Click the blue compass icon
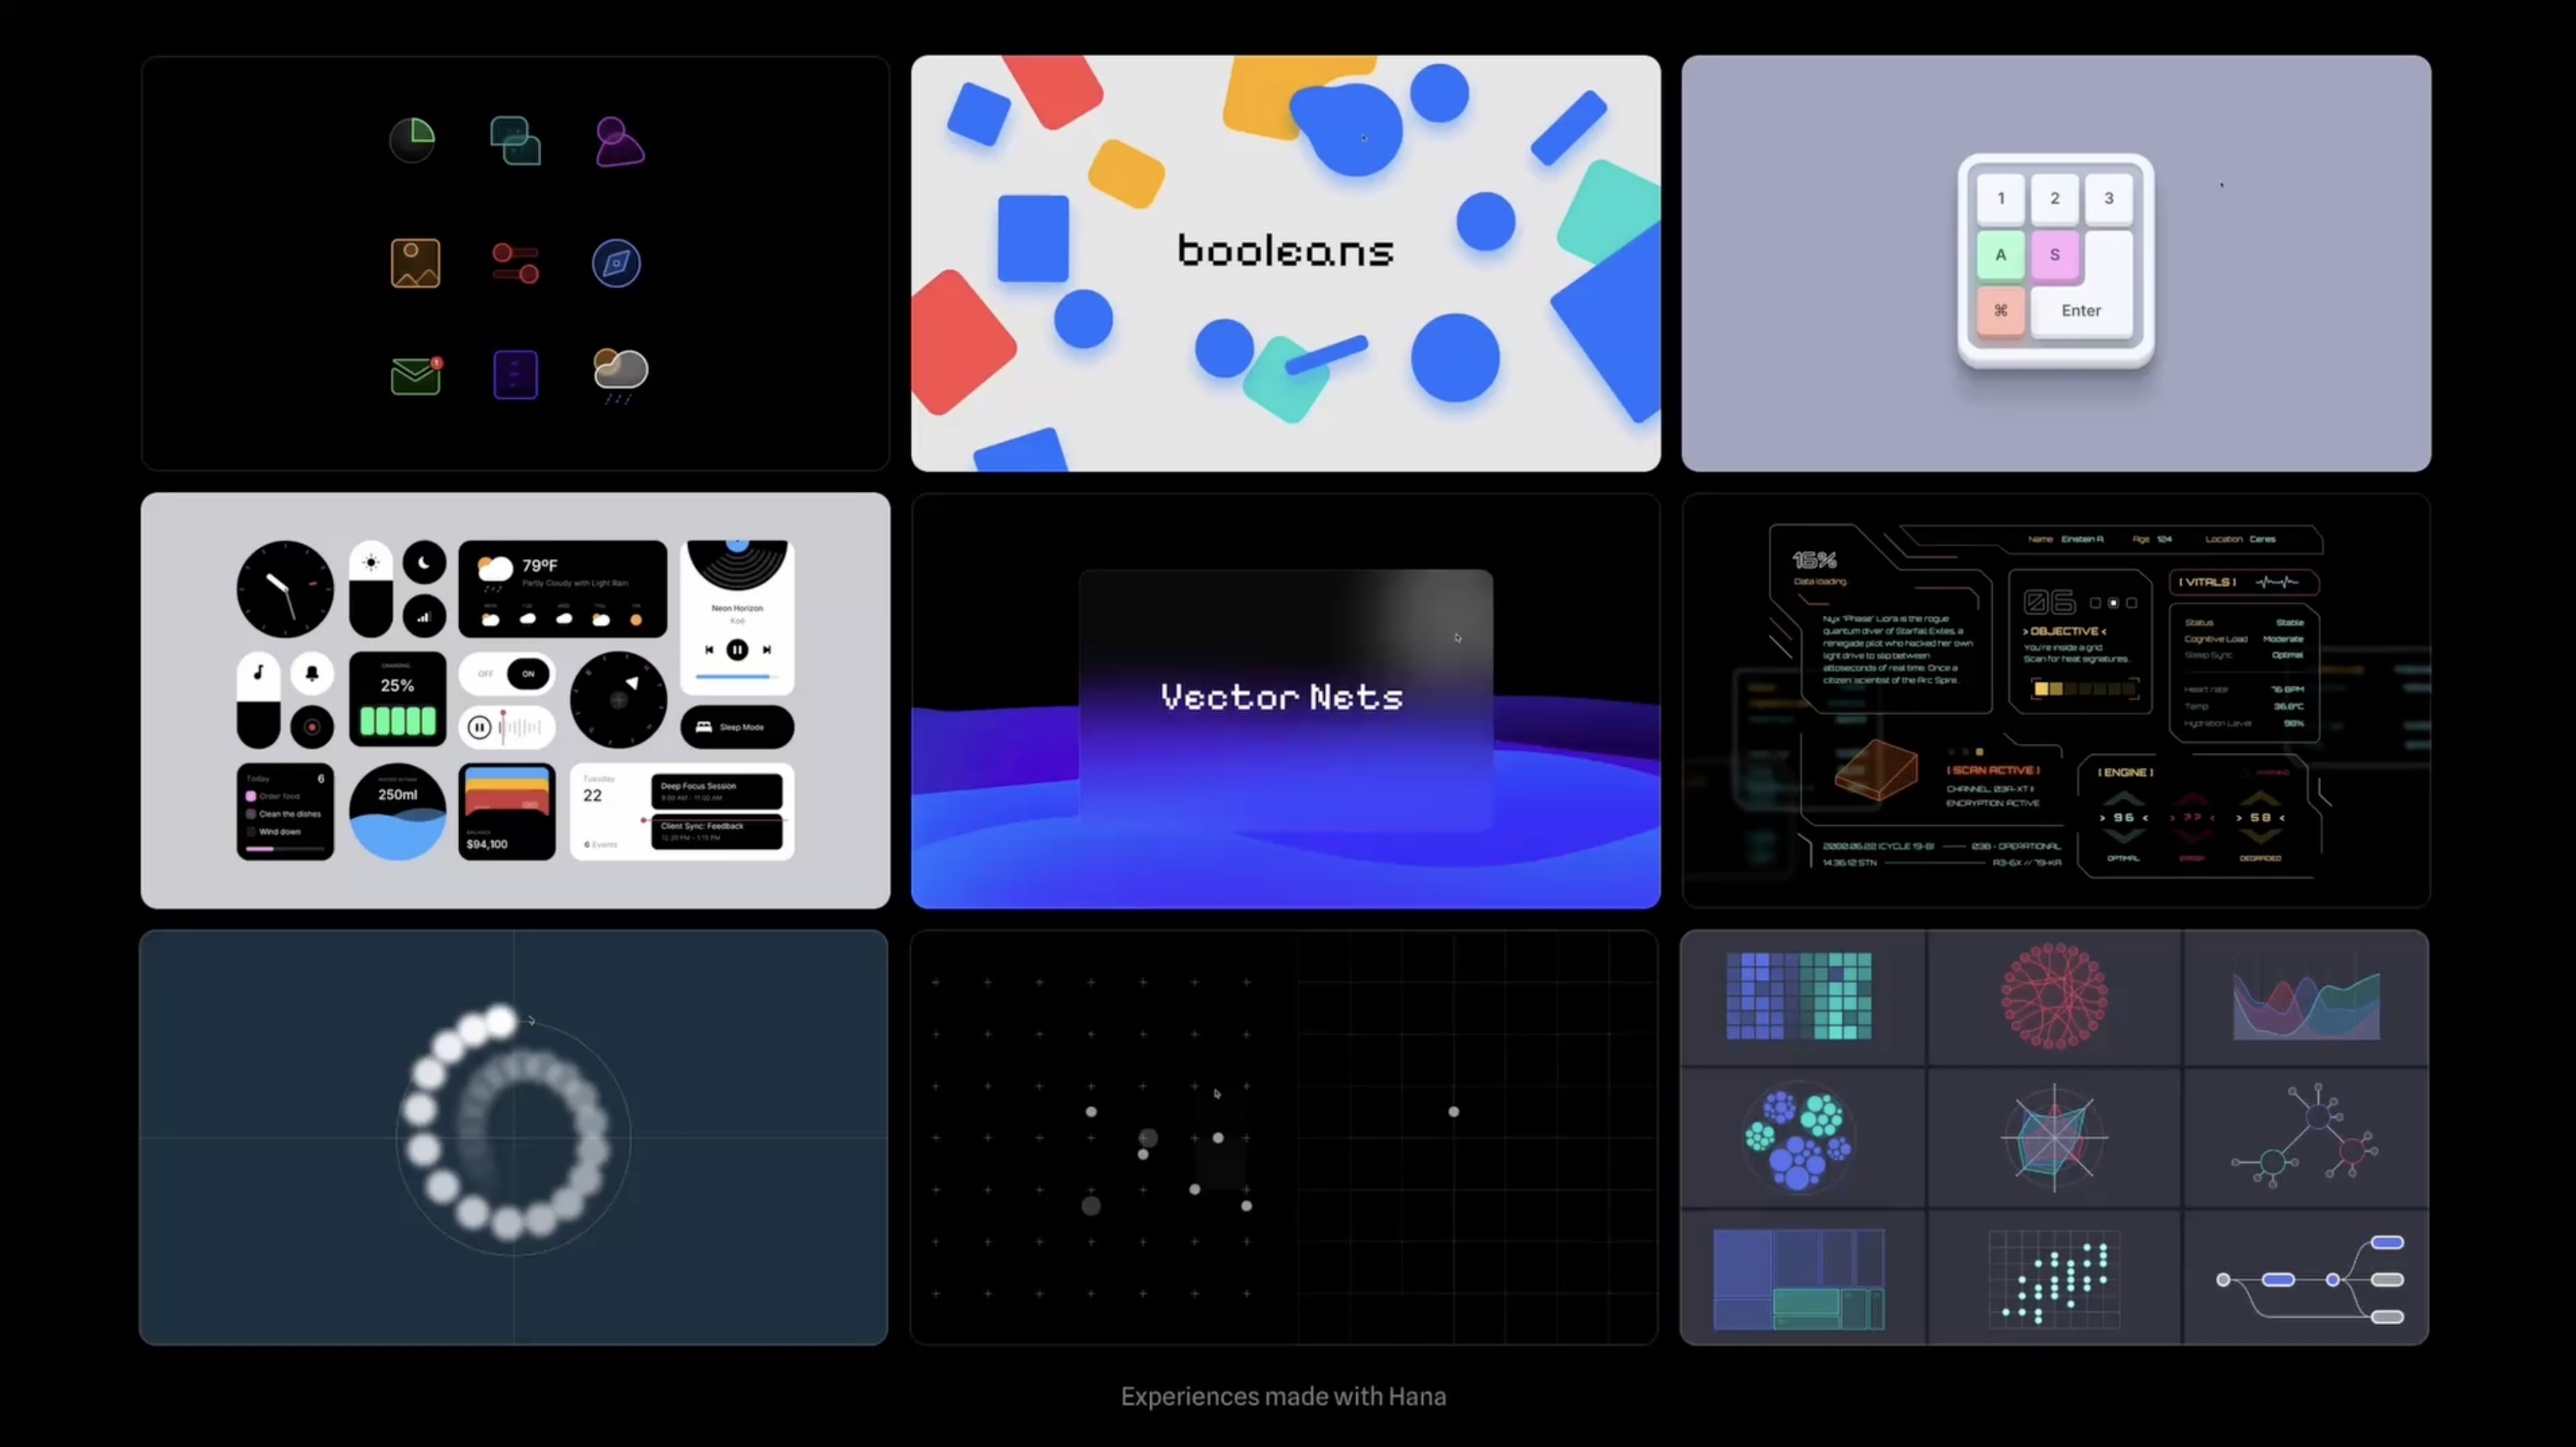The image size is (2576, 1447). tap(616, 264)
